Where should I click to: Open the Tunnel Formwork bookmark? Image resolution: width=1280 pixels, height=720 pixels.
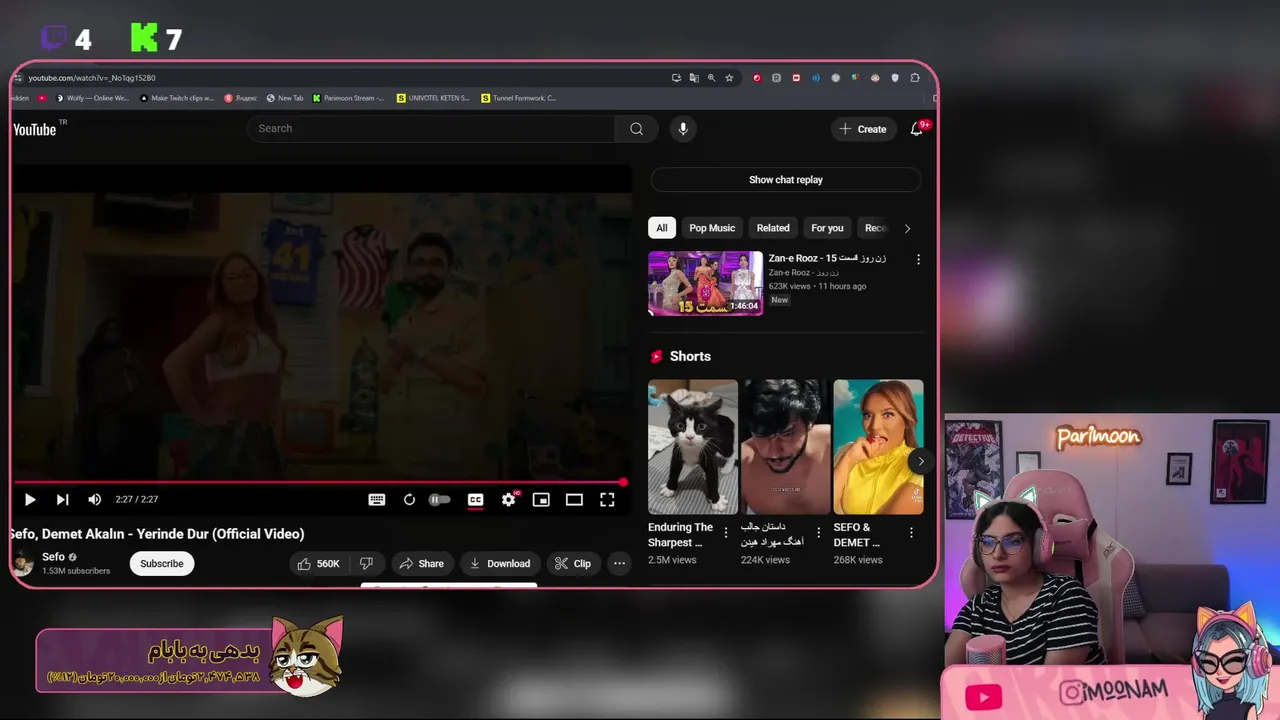(518, 98)
